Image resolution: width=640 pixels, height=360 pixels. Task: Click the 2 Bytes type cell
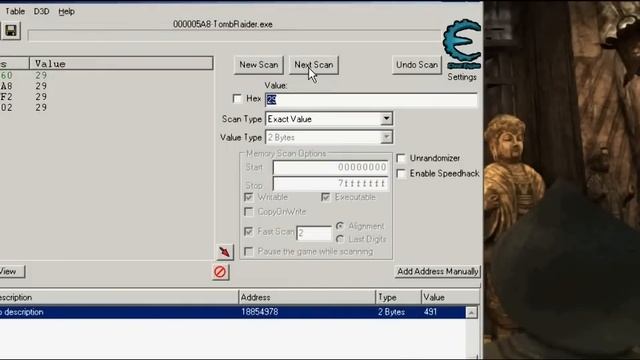click(391, 312)
